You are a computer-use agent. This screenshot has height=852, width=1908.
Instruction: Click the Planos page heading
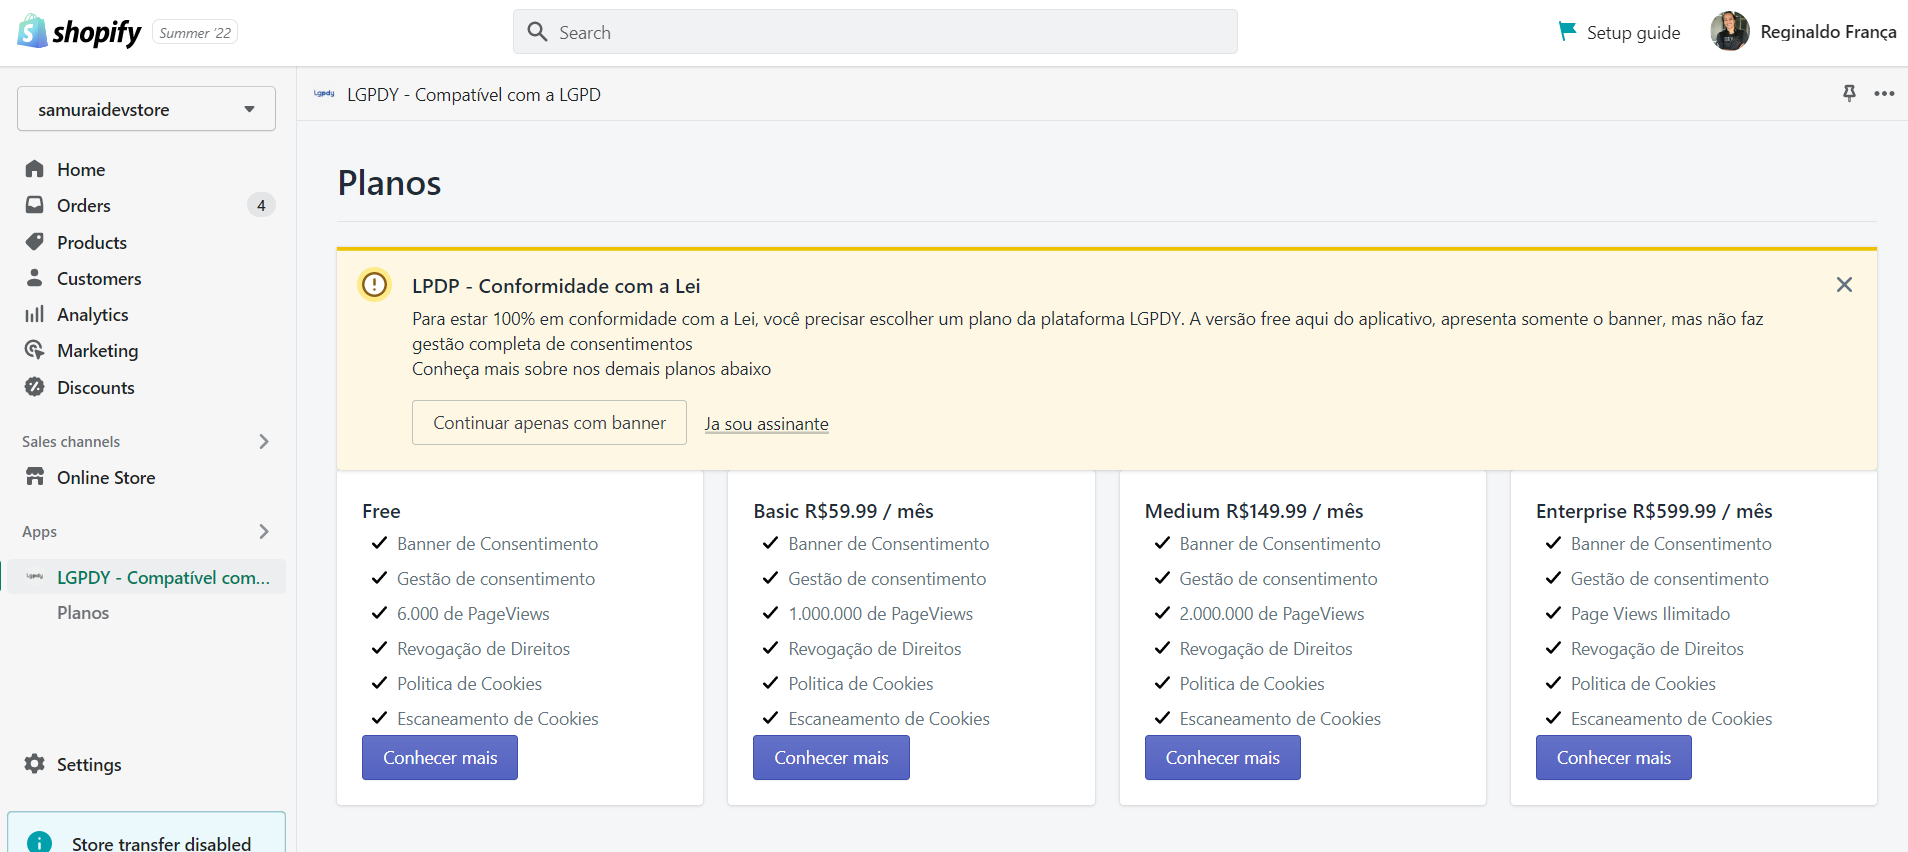click(389, 183)
